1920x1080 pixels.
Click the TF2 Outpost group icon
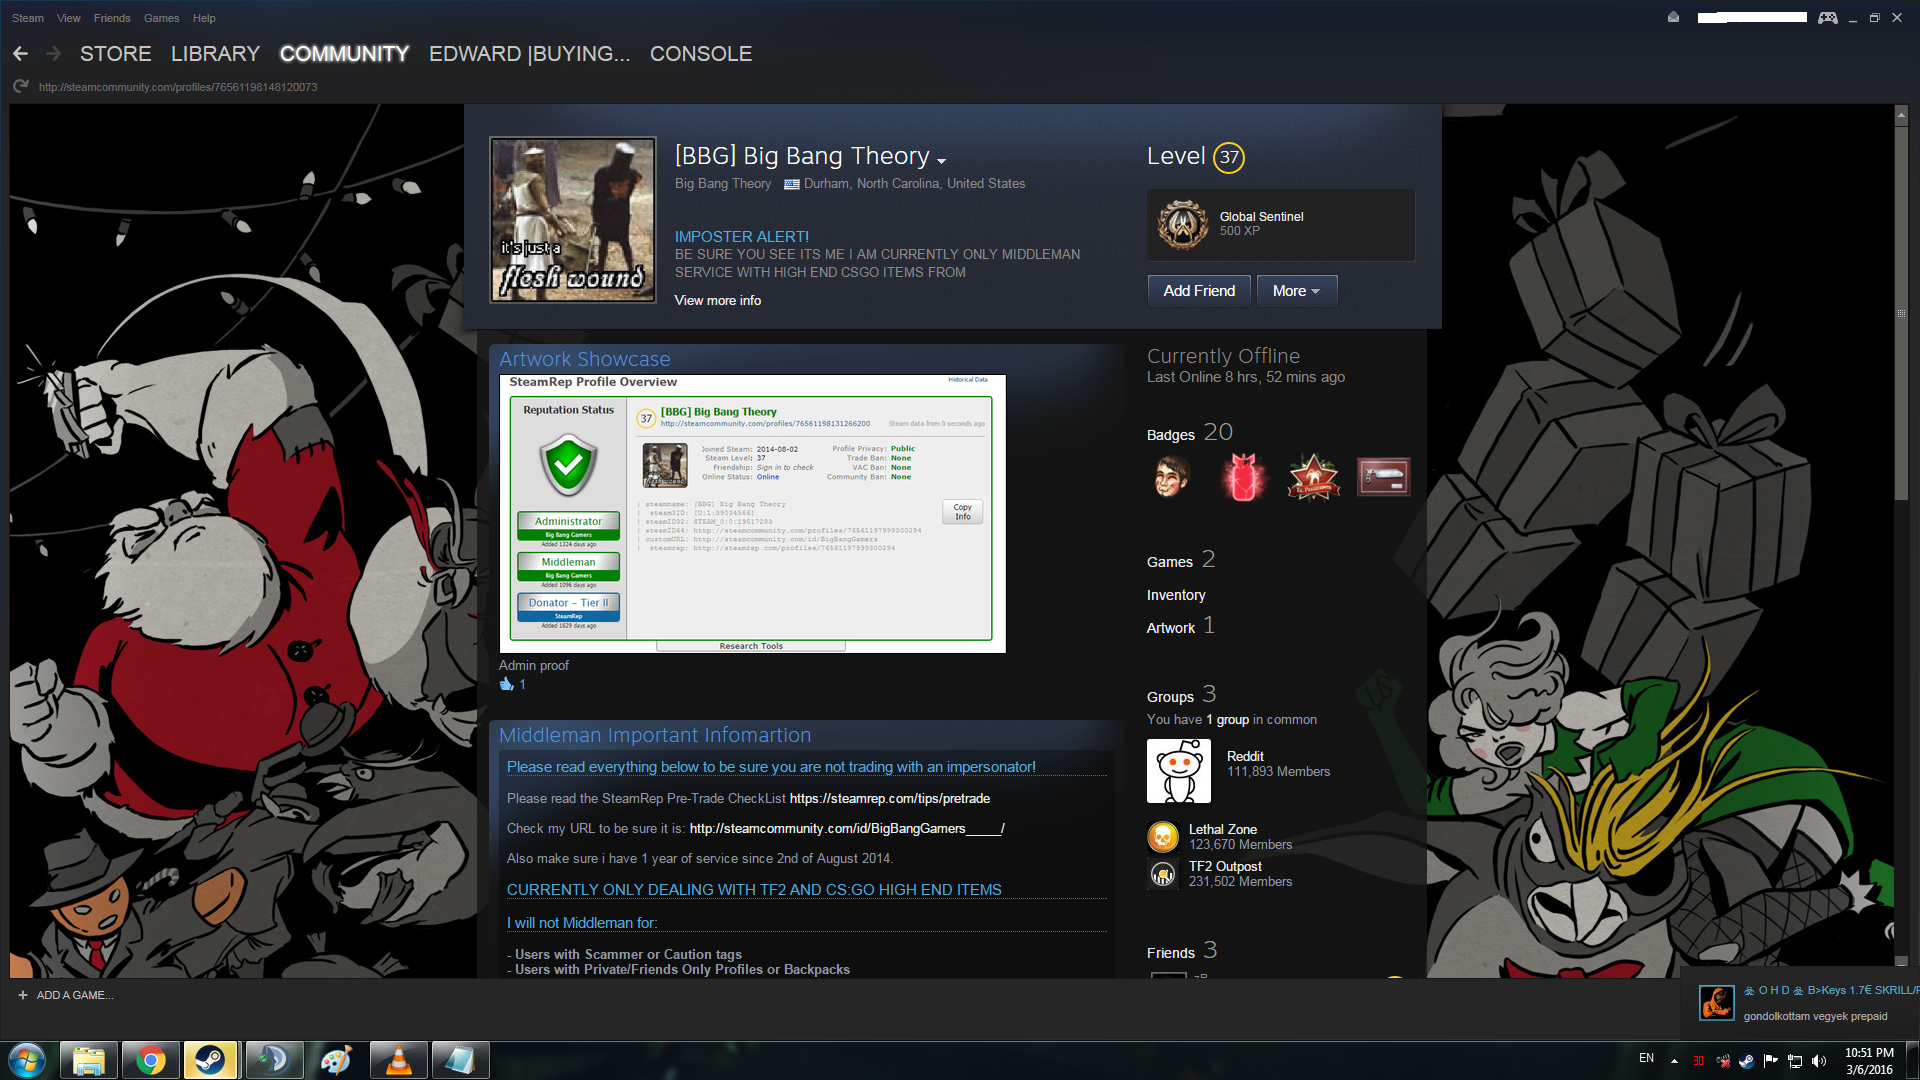(1162, 873)
